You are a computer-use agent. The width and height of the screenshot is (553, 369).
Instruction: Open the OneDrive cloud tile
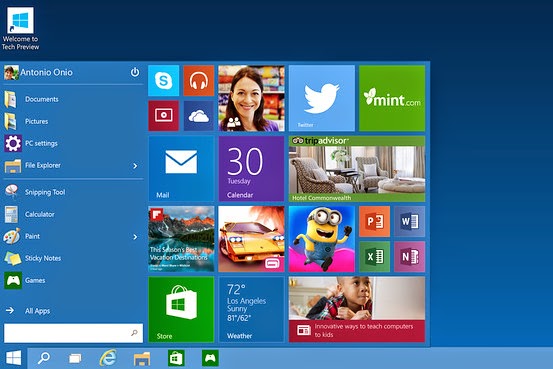tap(199, 116)
